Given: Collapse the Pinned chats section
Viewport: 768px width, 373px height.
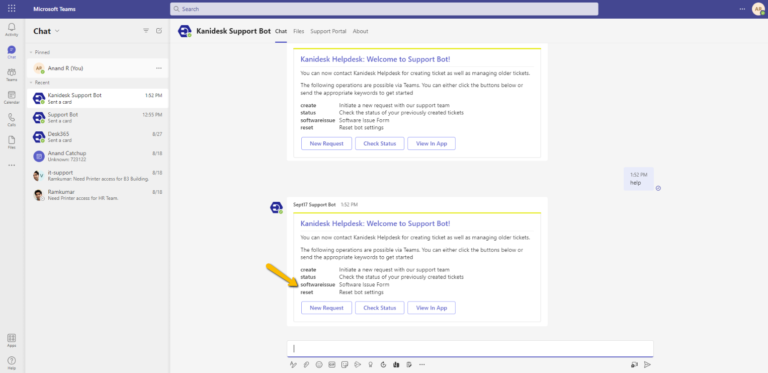Looking at the screenshot, I should [40, 52].
